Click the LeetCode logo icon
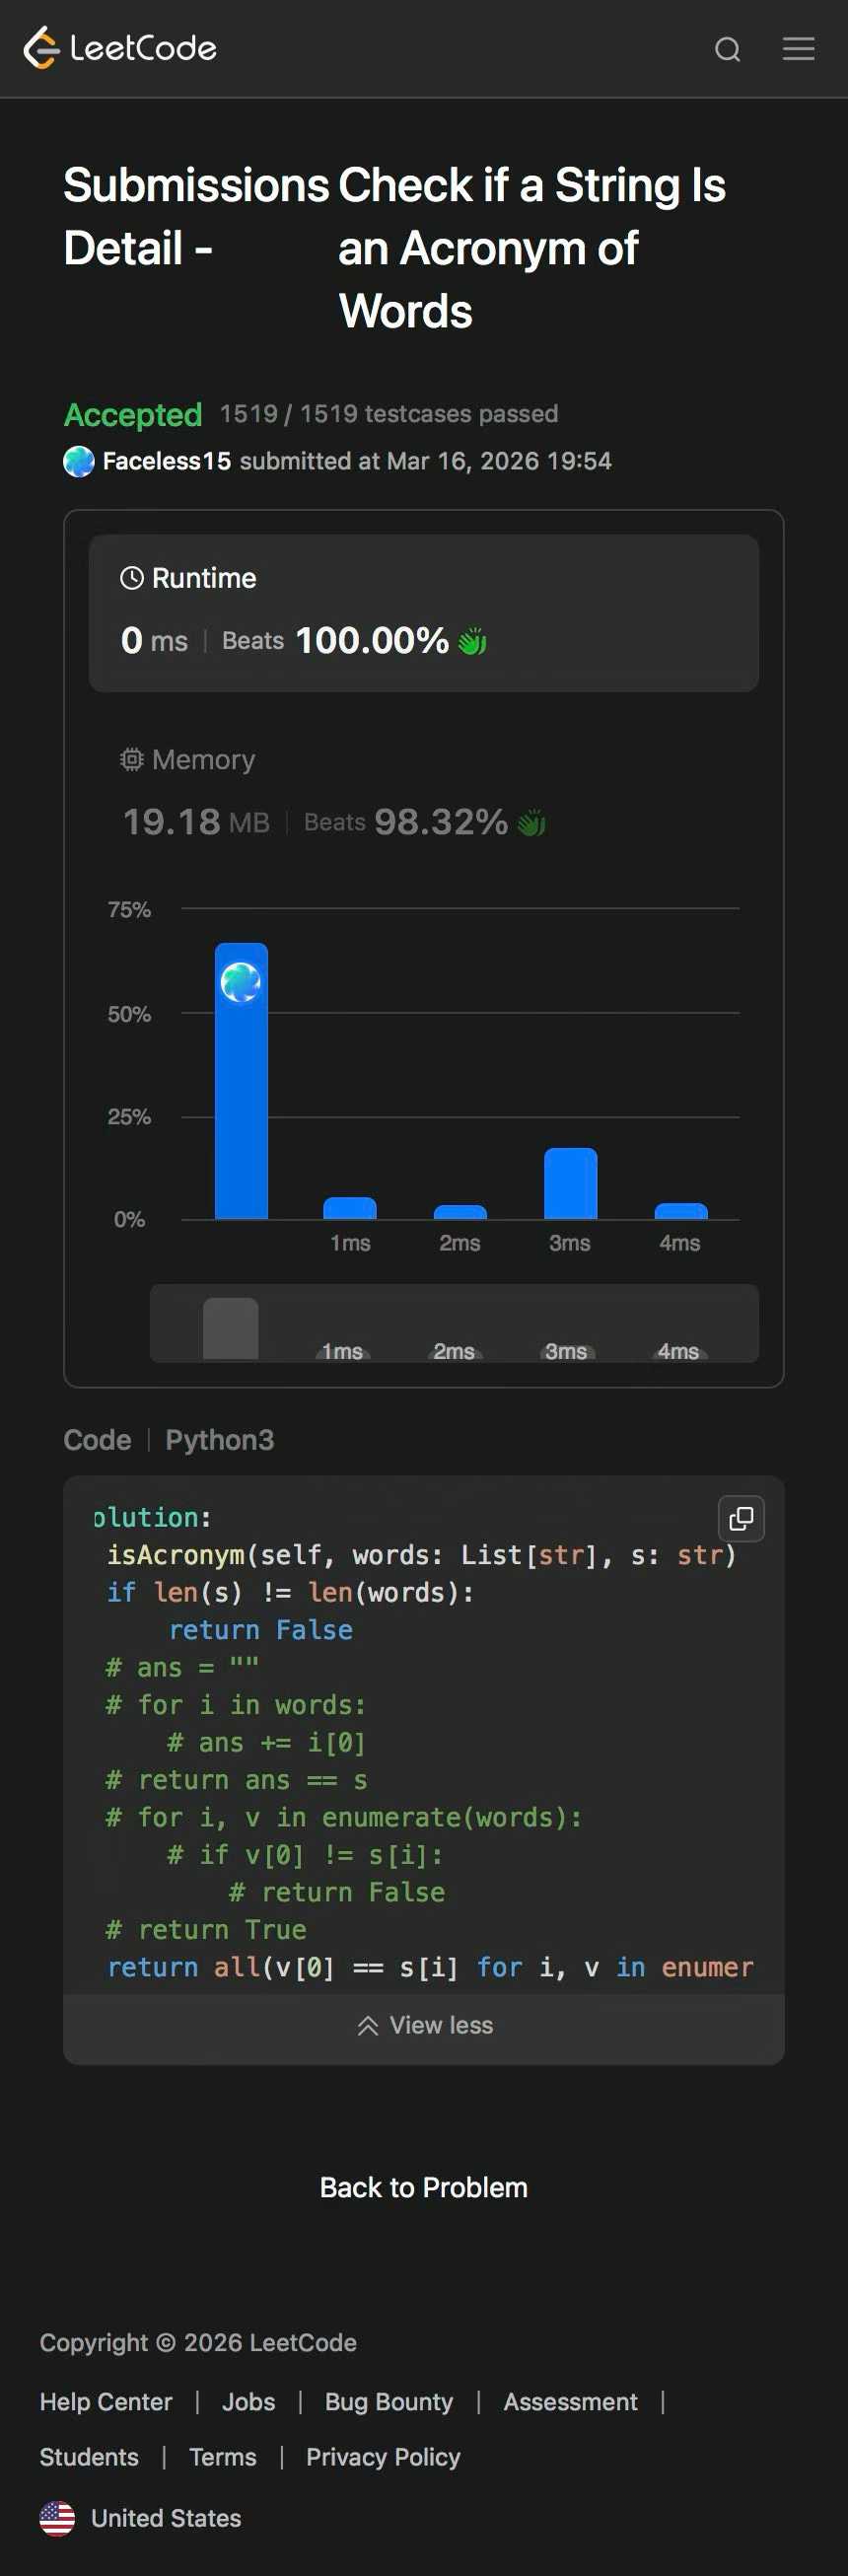The width and height of the screenshot is (848, 2576). (x=41, y=48)
